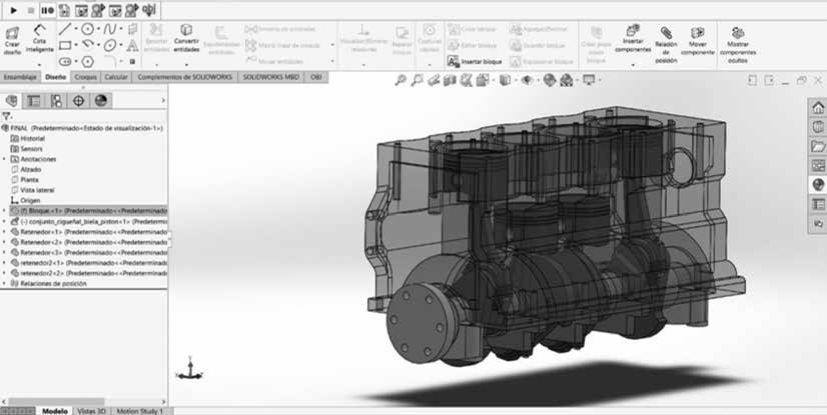827x415 pixels.
Task: Select the Rectangle sketch tool
Action: 65,46
